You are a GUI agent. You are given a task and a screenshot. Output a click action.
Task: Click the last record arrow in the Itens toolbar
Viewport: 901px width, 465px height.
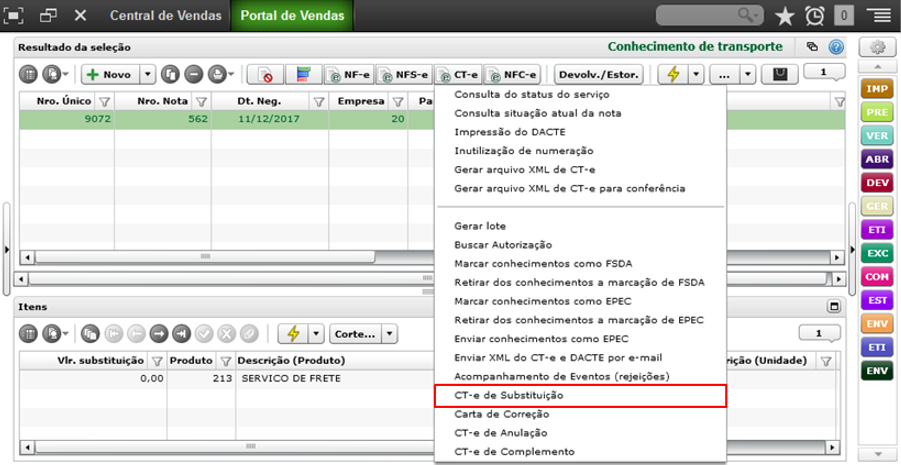[x=181, y=333]
